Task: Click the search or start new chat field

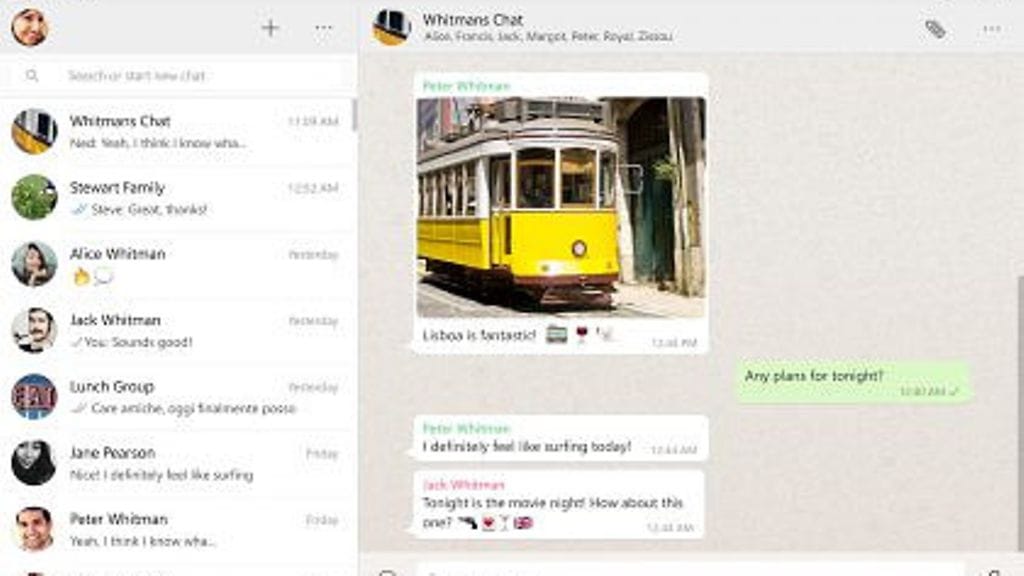Action: click(x=190, y=76)
